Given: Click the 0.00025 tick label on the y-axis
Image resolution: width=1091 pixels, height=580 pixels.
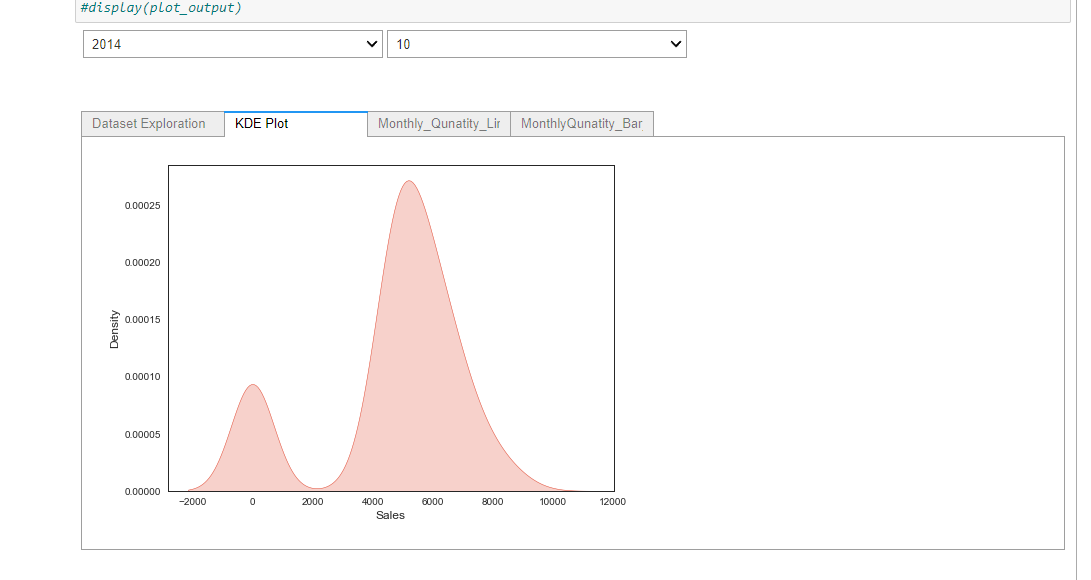Looking at the screenshot, I should click(x=141, y=208).
